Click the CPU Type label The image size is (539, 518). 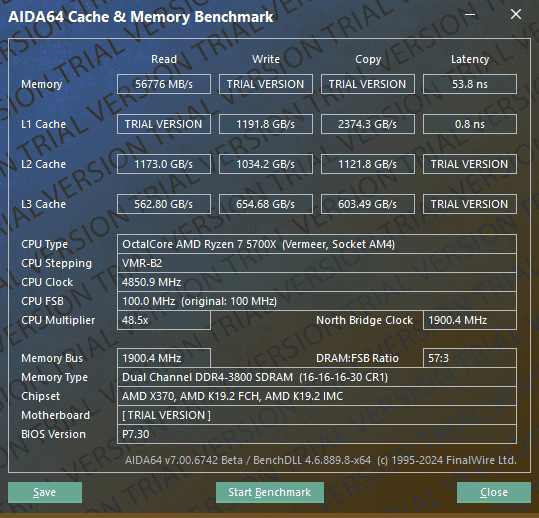pos(44,244)
